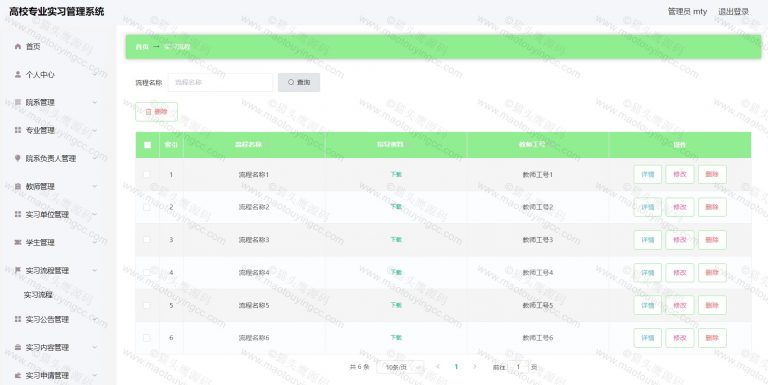This screenshot has height=385, width=768.
Task: Click the trash icon on the batch 删除 button
Action: pos(148,112)
